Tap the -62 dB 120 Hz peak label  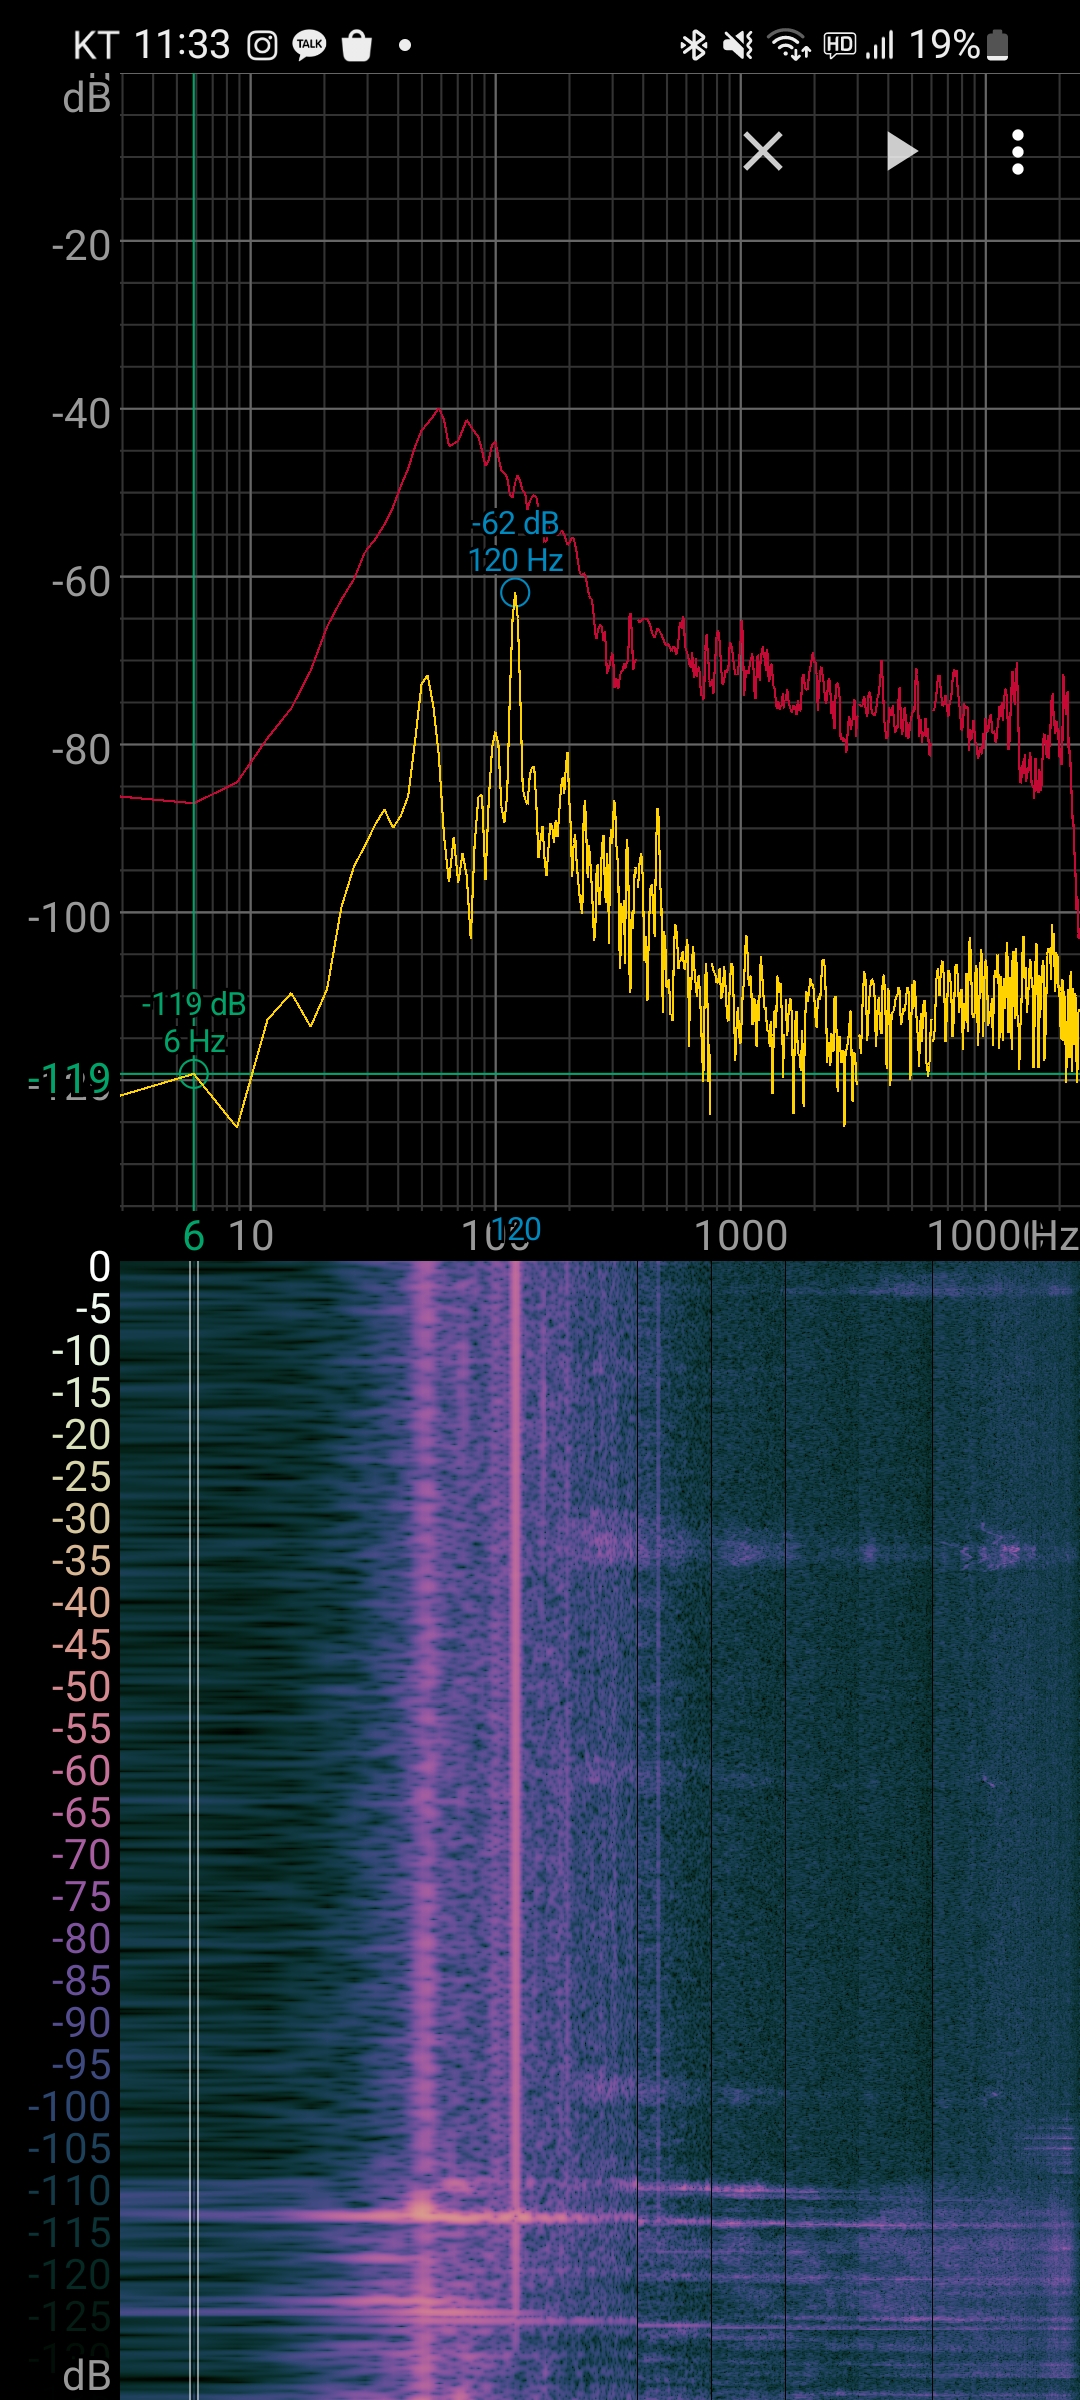coord(515,541)
